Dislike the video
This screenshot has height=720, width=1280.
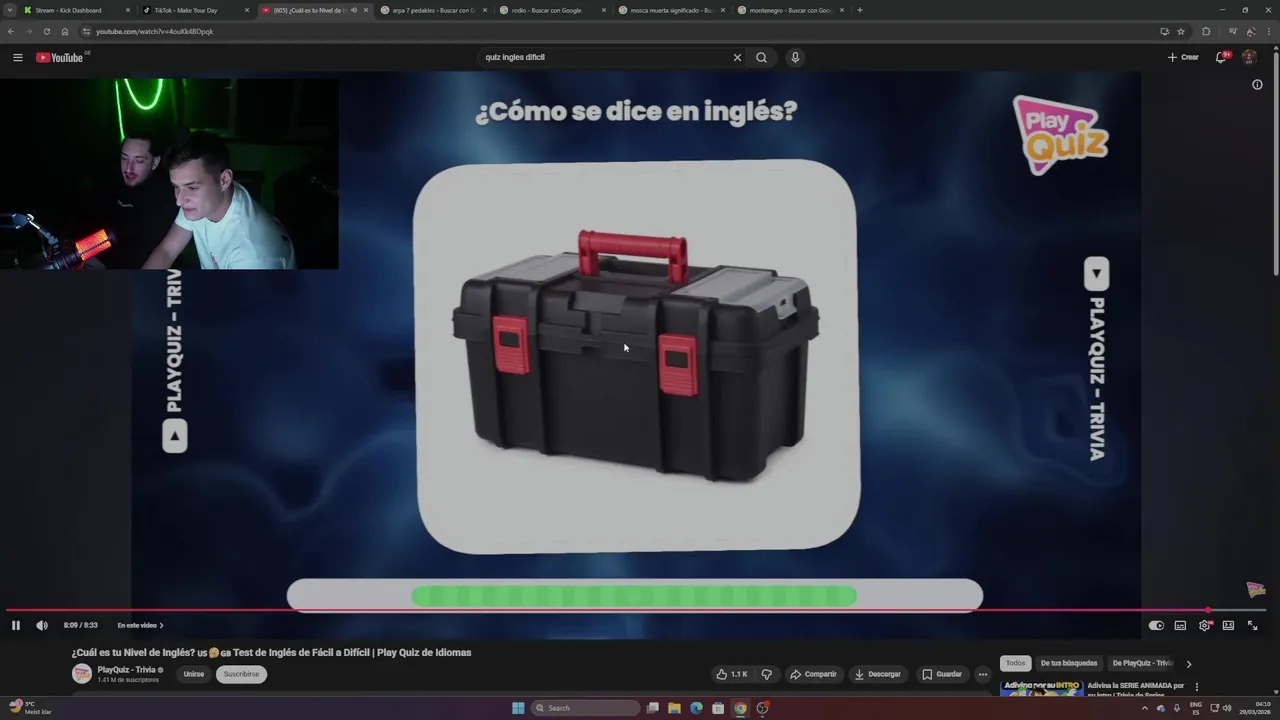pyautogui.click(x=767, y=674)
